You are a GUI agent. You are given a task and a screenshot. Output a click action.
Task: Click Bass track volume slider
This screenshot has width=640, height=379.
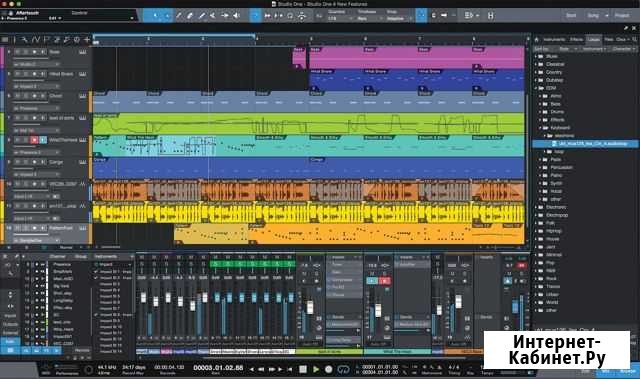tap(31, 58)
